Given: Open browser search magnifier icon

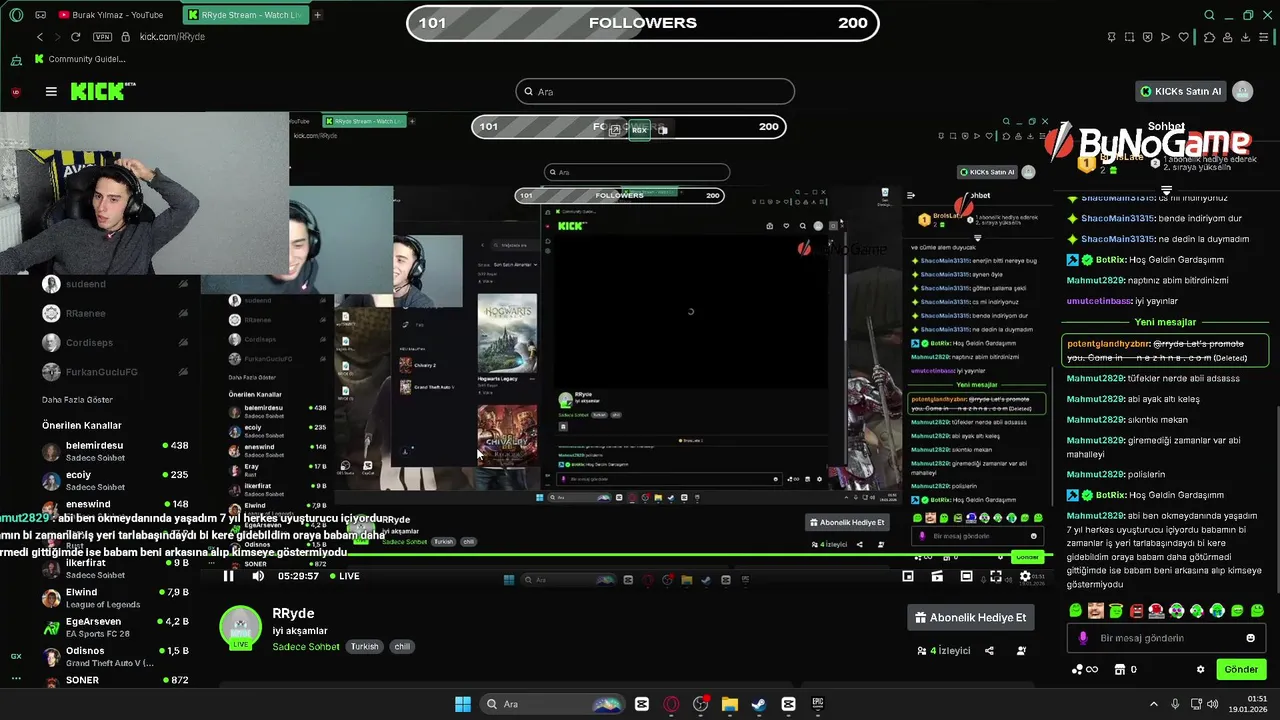Looking at the screenshot, I should coord(1210,15).
